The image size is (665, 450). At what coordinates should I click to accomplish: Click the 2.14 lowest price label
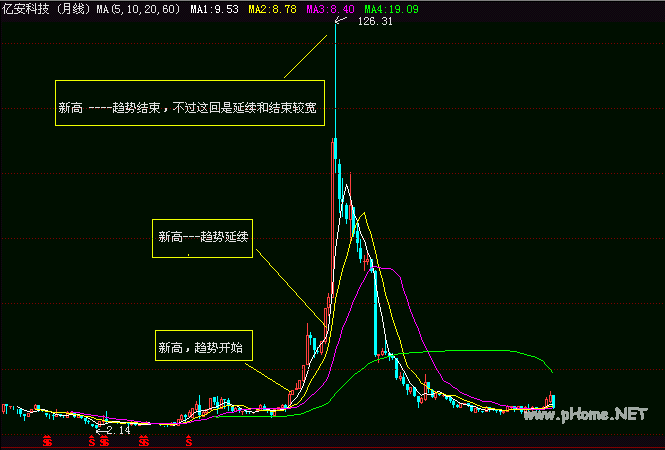pos(118,431)
